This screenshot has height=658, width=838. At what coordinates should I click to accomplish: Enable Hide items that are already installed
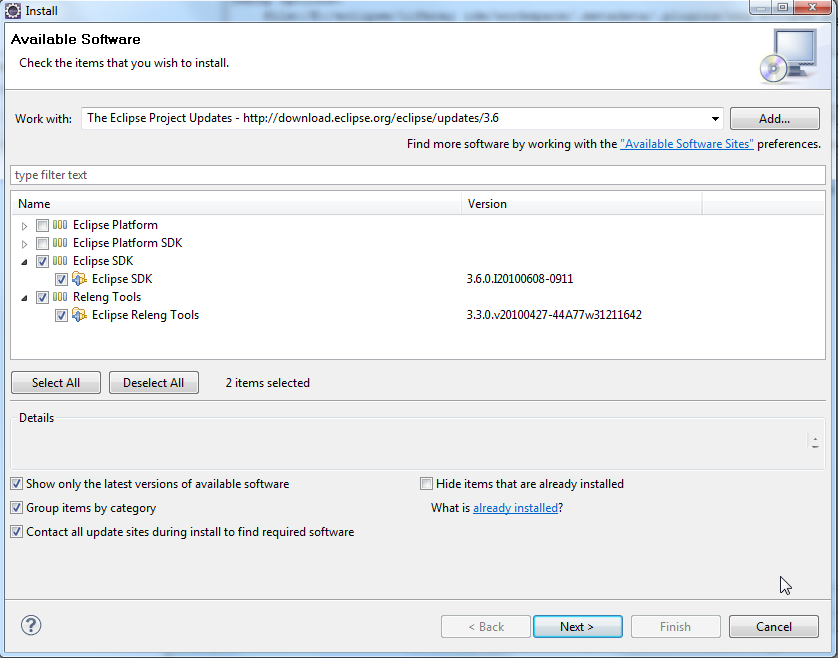pos(427,484)
